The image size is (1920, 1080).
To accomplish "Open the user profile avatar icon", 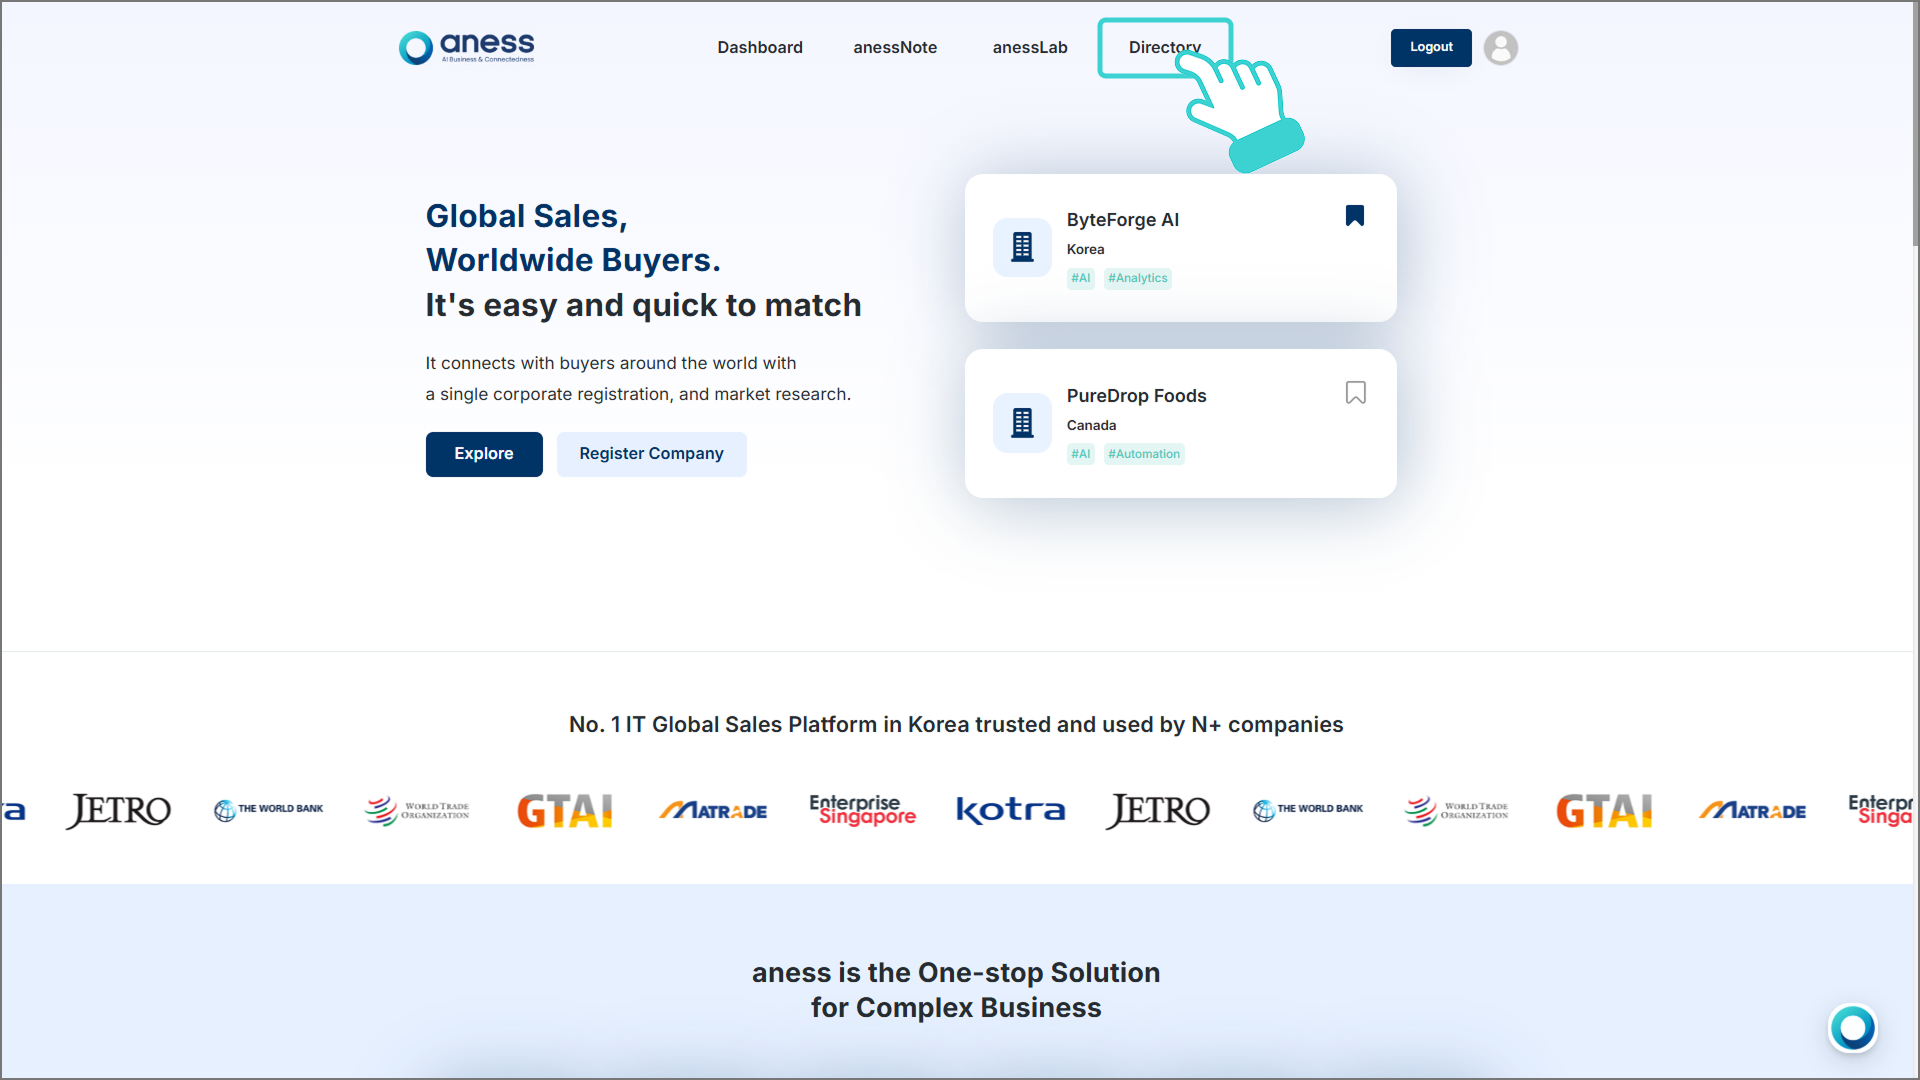I will point(1500,48).
